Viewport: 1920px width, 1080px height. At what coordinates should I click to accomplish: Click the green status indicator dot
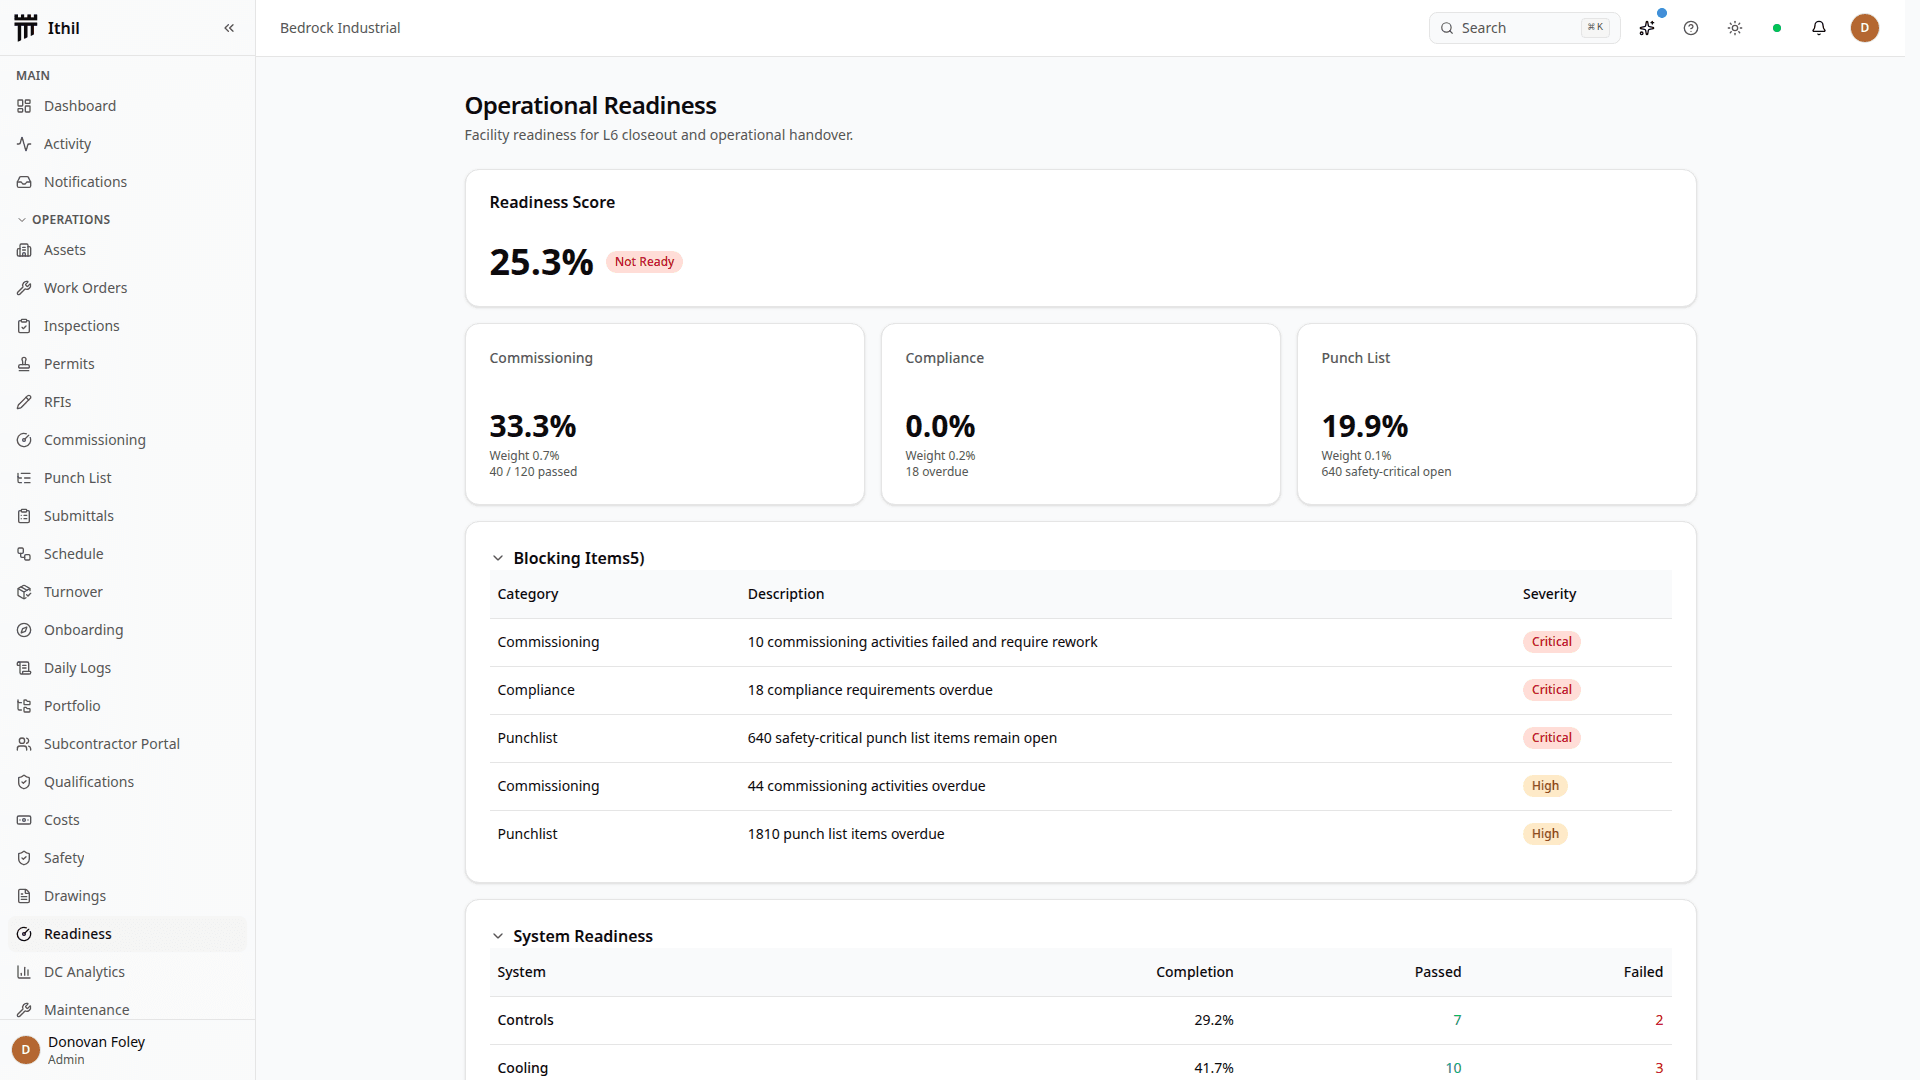click(1777, 28)
